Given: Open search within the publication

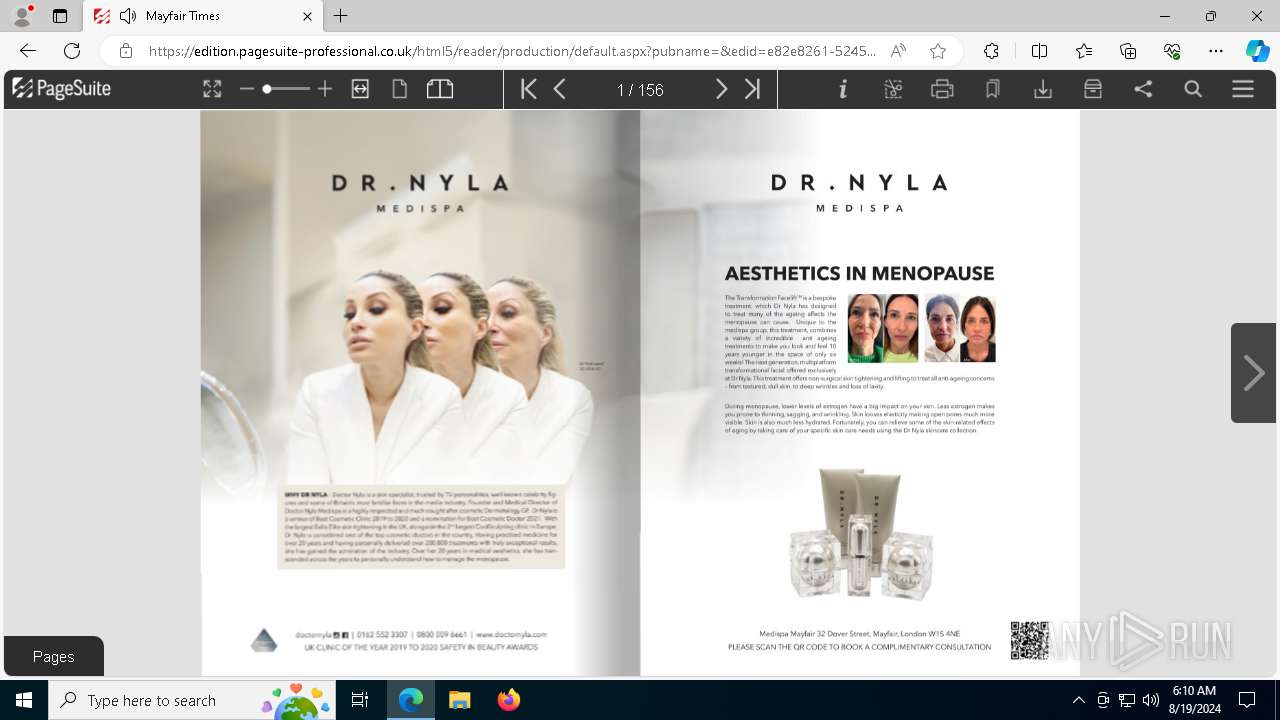Looking at the screenshot, I should click(1193, 89).
